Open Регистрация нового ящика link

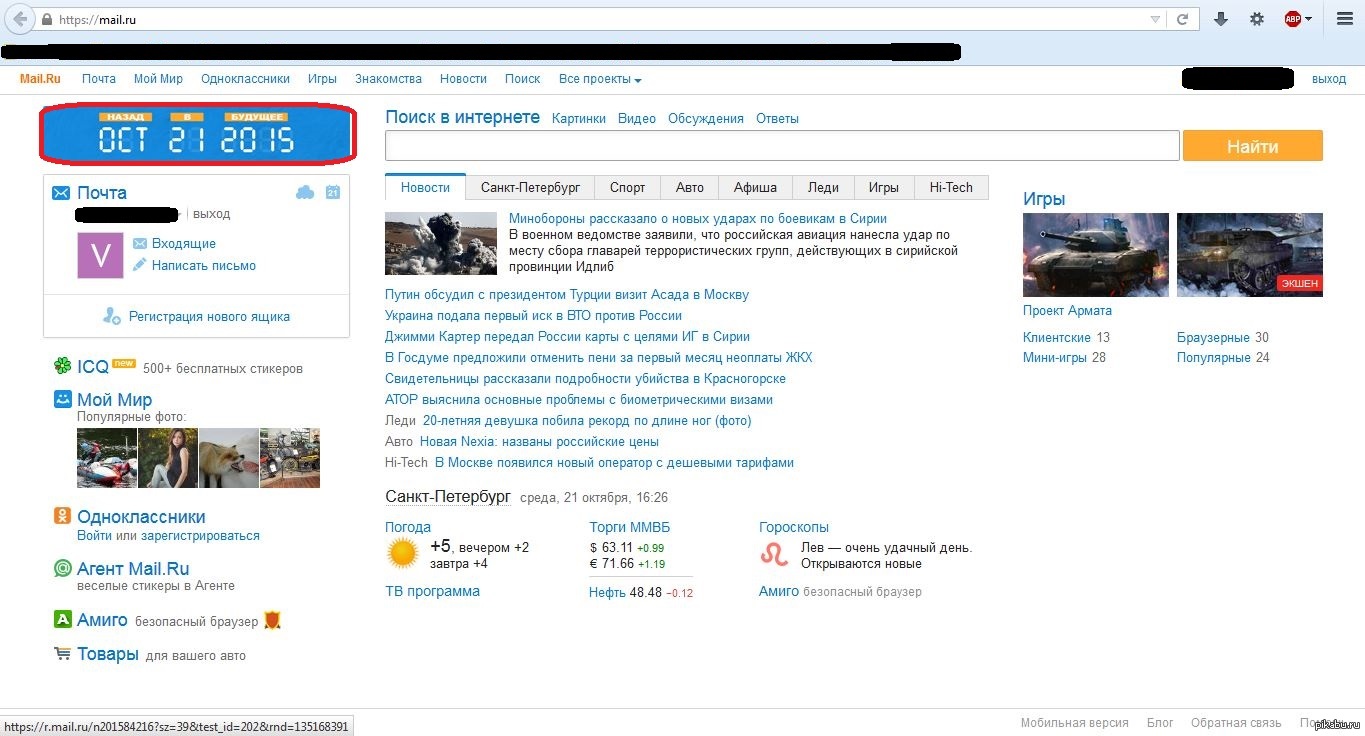pyautogui.click(x=209, y=316)
